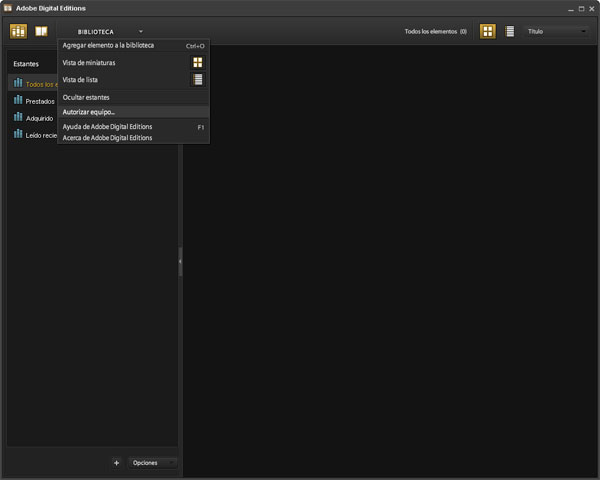Select list view in top toolbar

[509, 31]
